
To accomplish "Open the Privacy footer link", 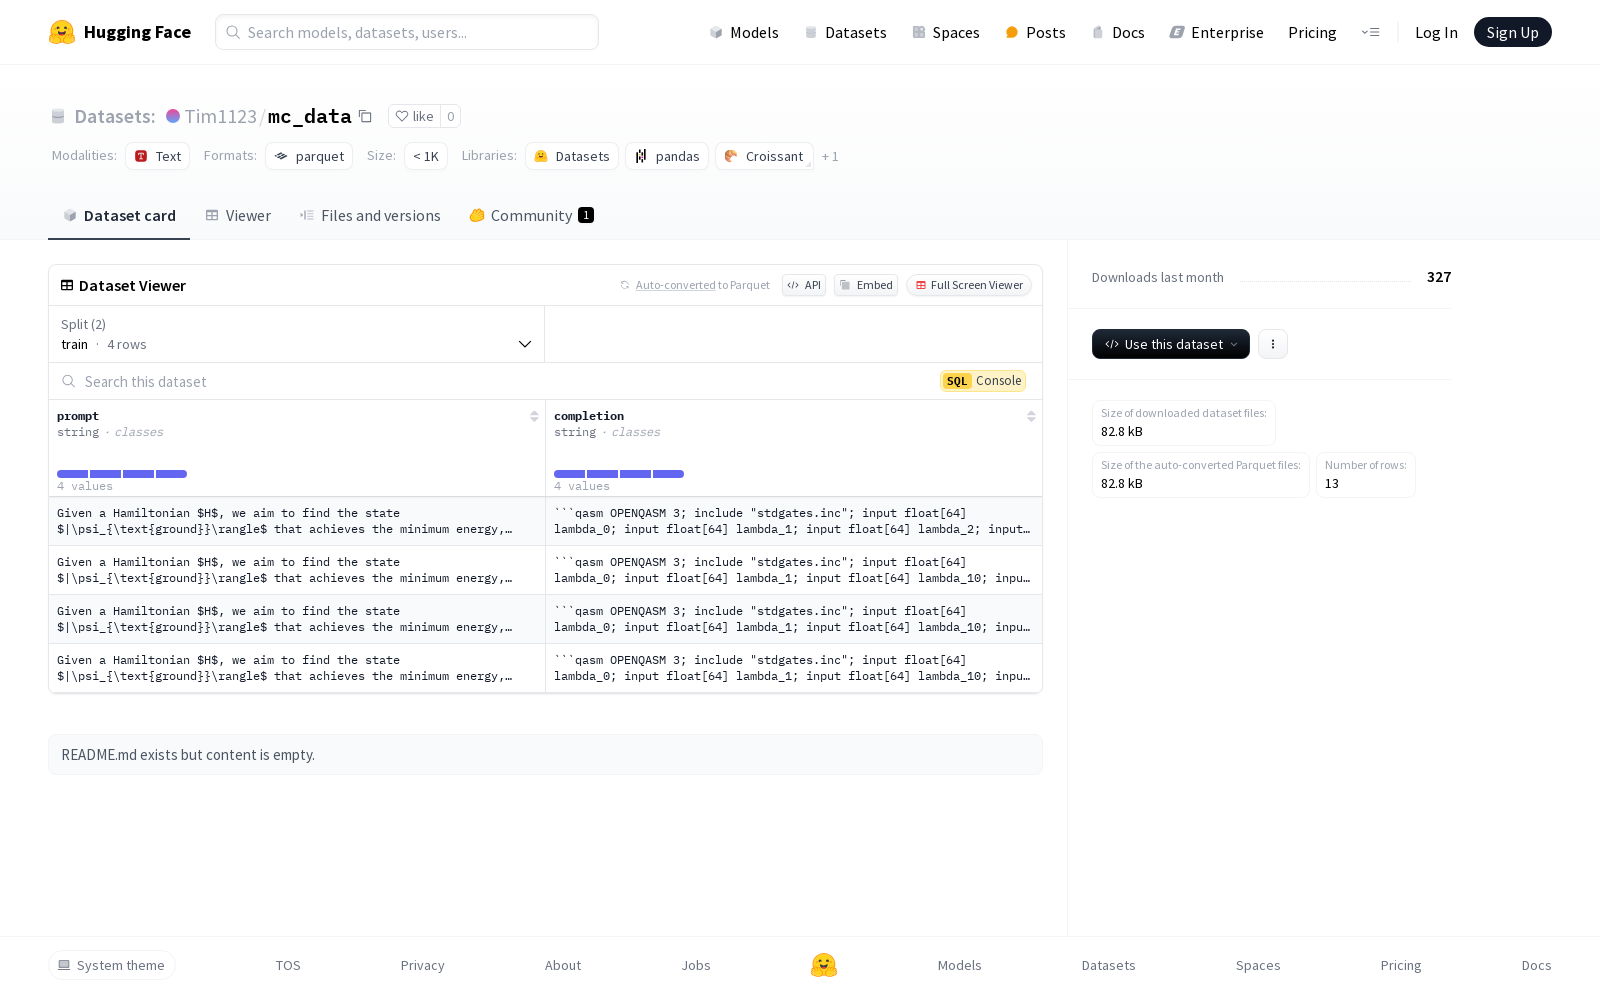I will 422,965.
